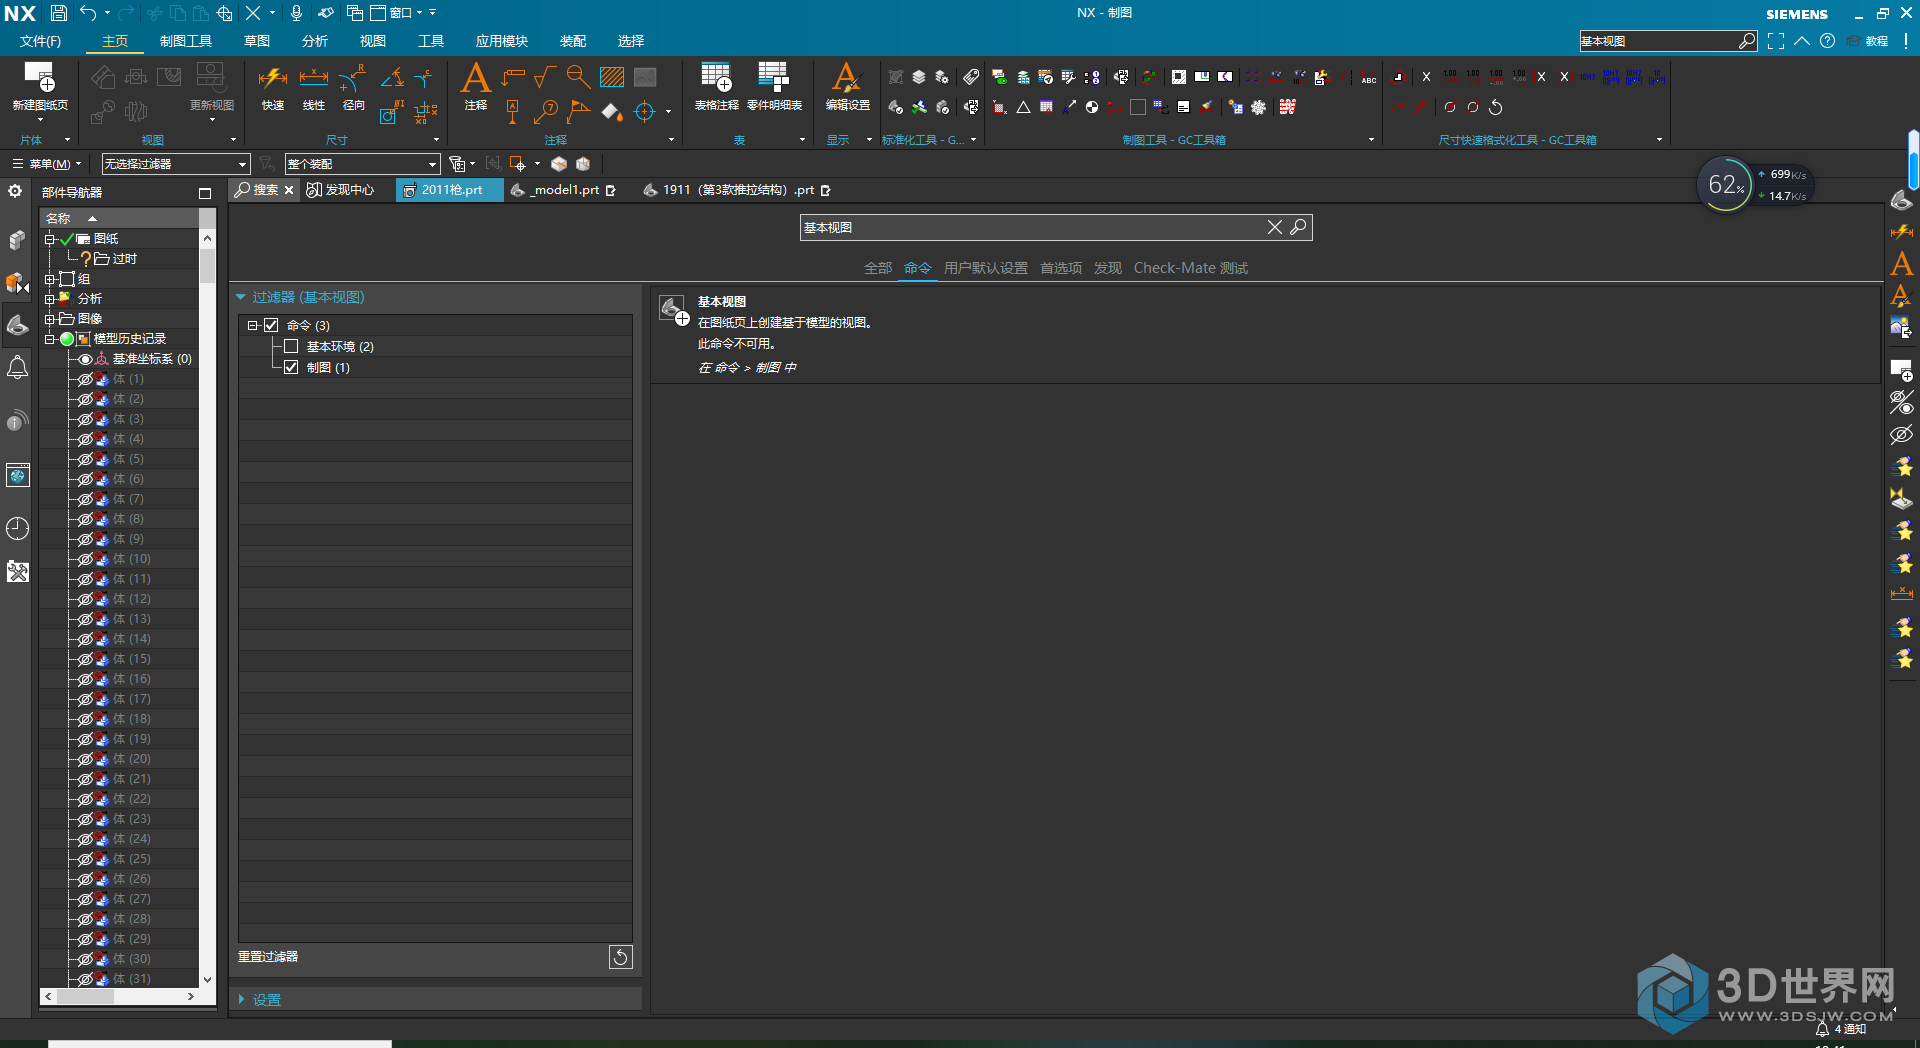
Task: Switch to the 分析 ribbon tab
Action: tap(315, 41)
